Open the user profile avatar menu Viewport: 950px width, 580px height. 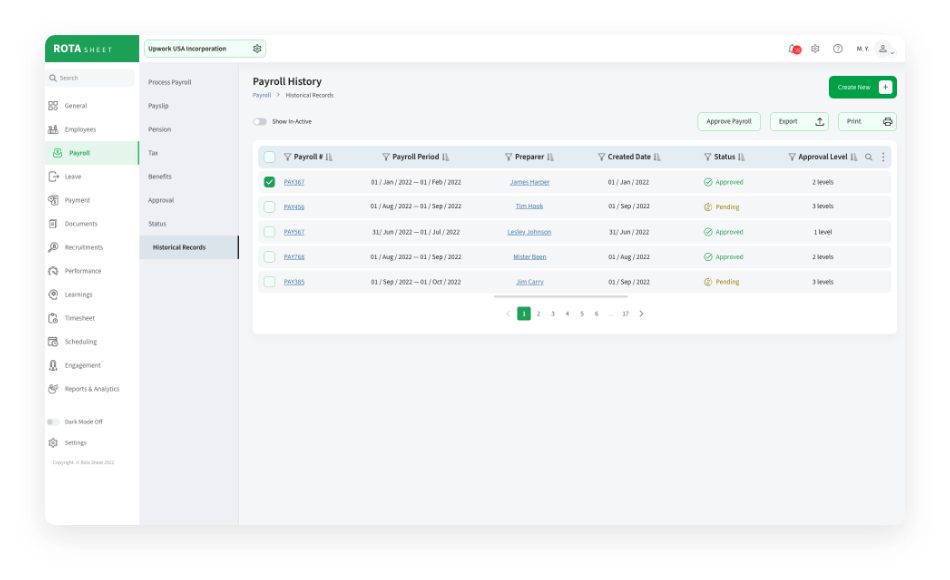point(884,48)
